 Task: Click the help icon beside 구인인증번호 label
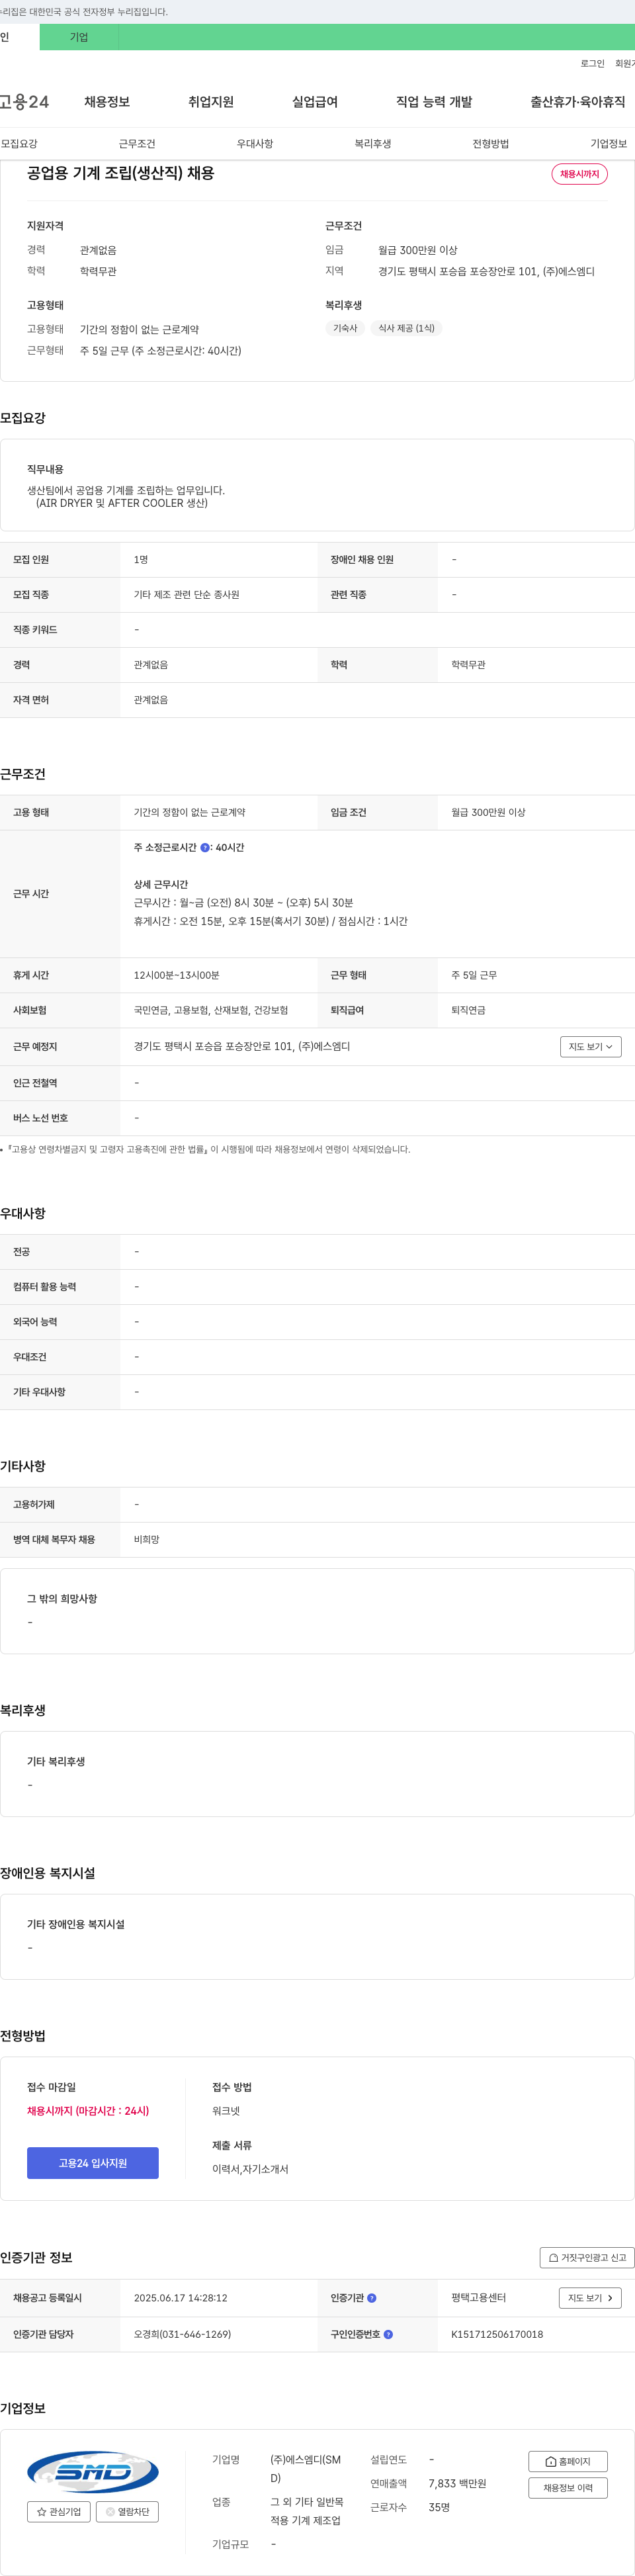coord(388,2334)
